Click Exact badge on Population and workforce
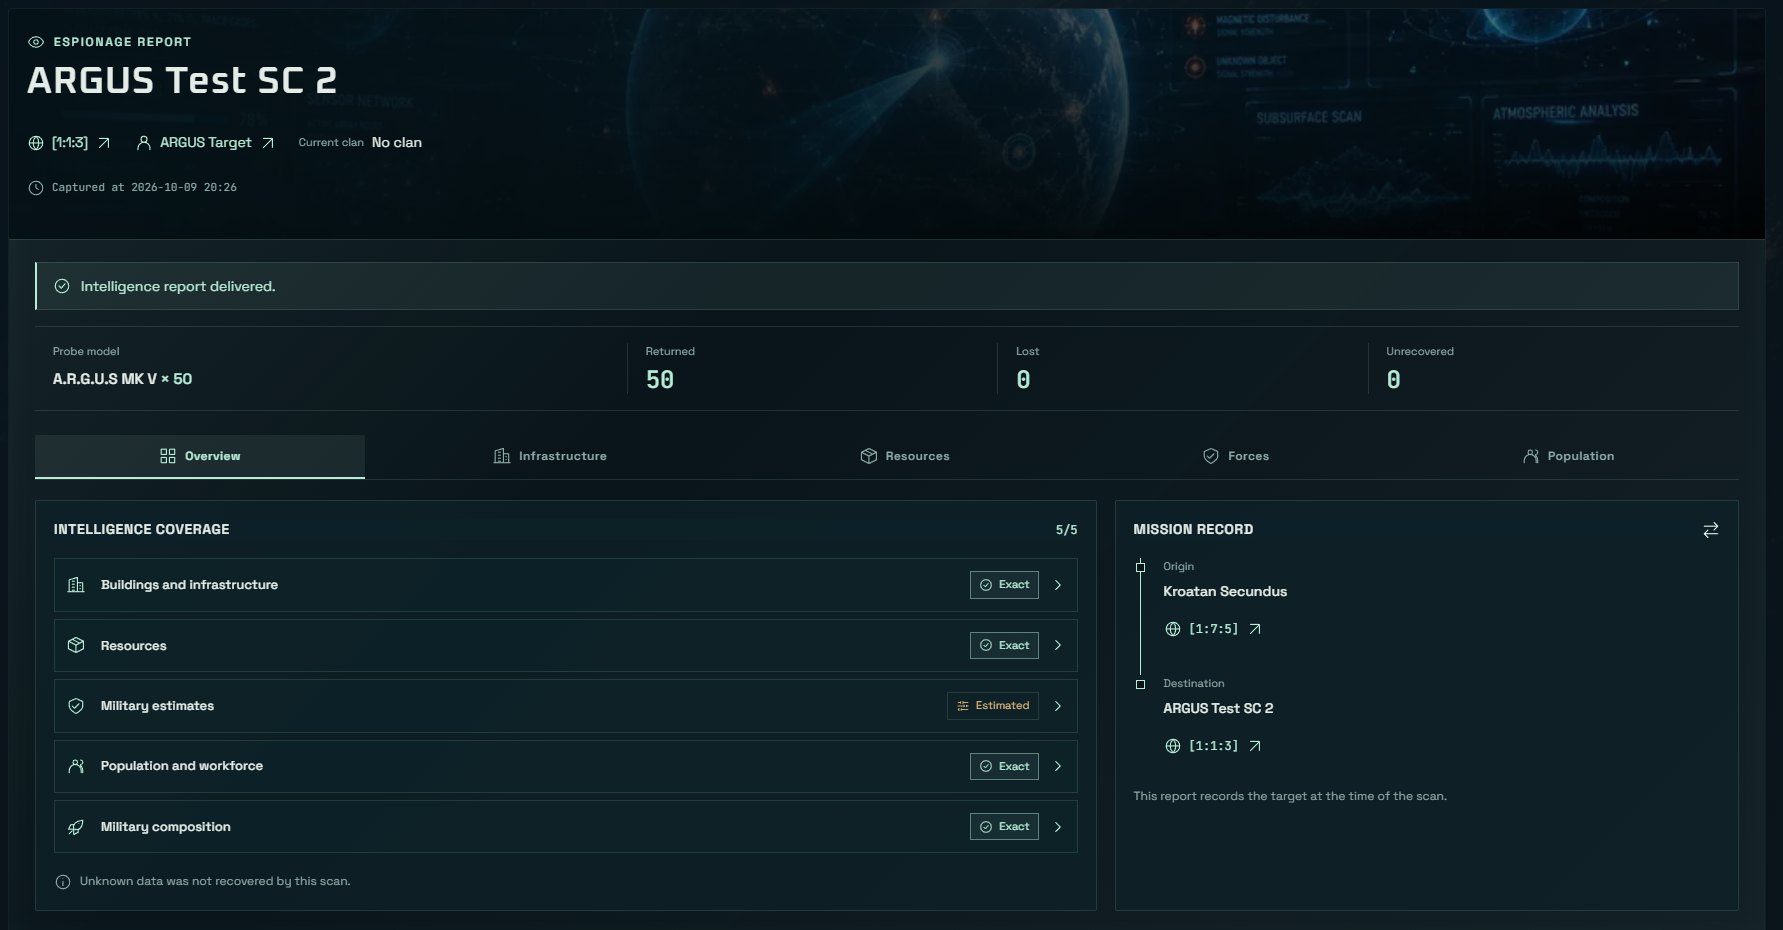Screen dimensions: 1783x930 tap(1004, 766)
